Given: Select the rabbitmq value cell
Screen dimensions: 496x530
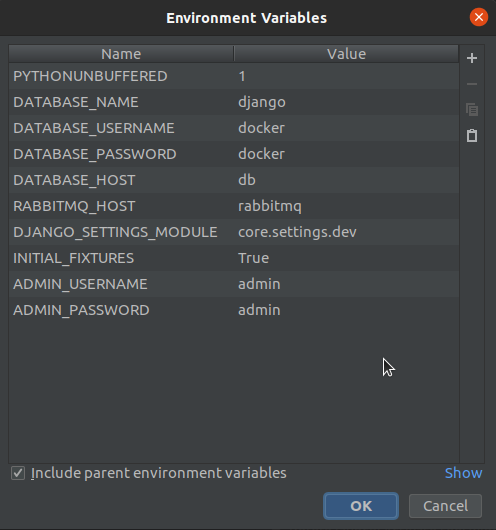Looking at the screenshot, I should 346,206.
